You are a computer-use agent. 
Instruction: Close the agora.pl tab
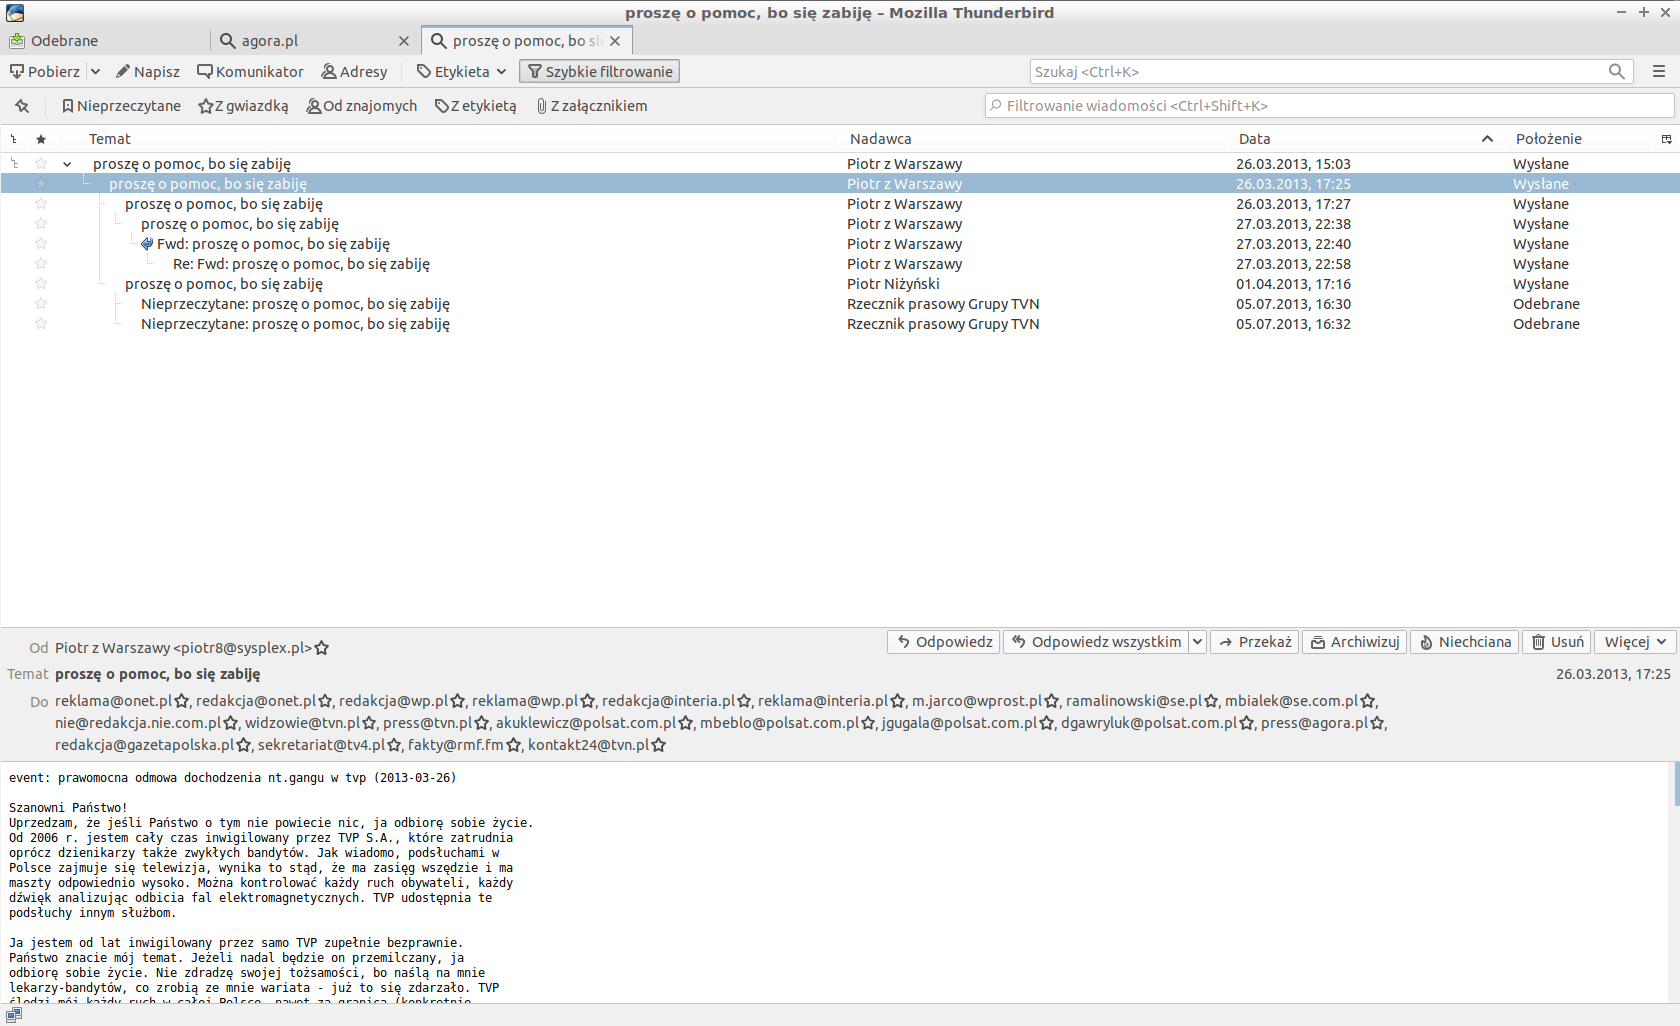click(404, 41)
